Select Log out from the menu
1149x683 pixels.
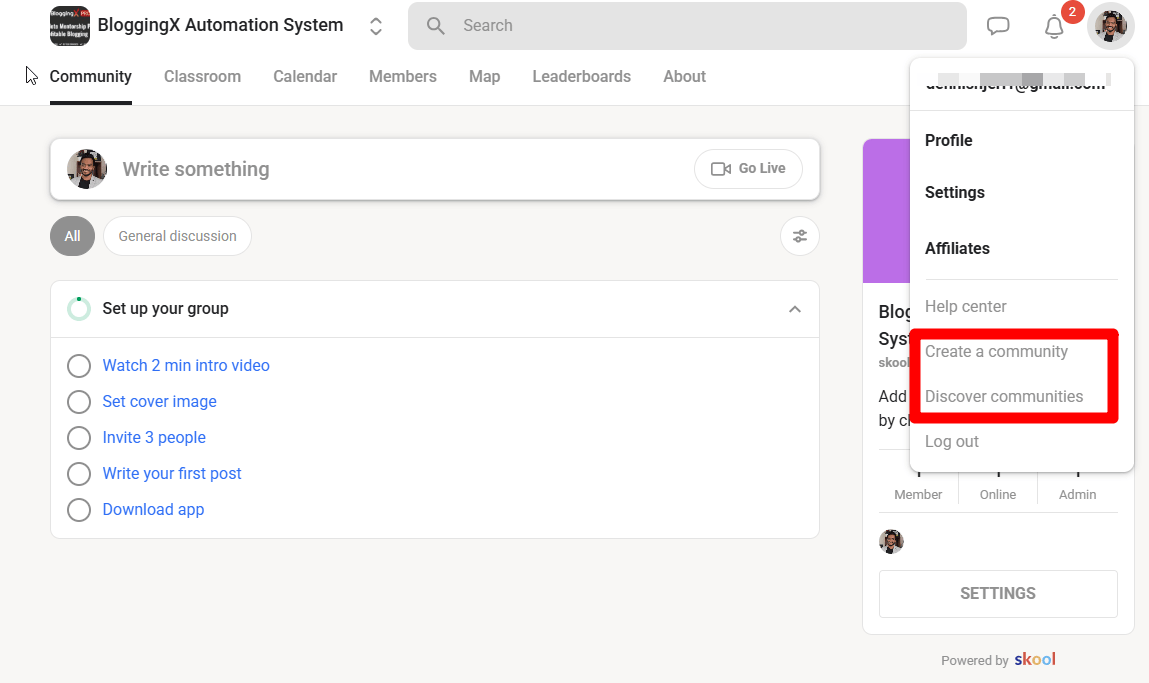point(952,441)
